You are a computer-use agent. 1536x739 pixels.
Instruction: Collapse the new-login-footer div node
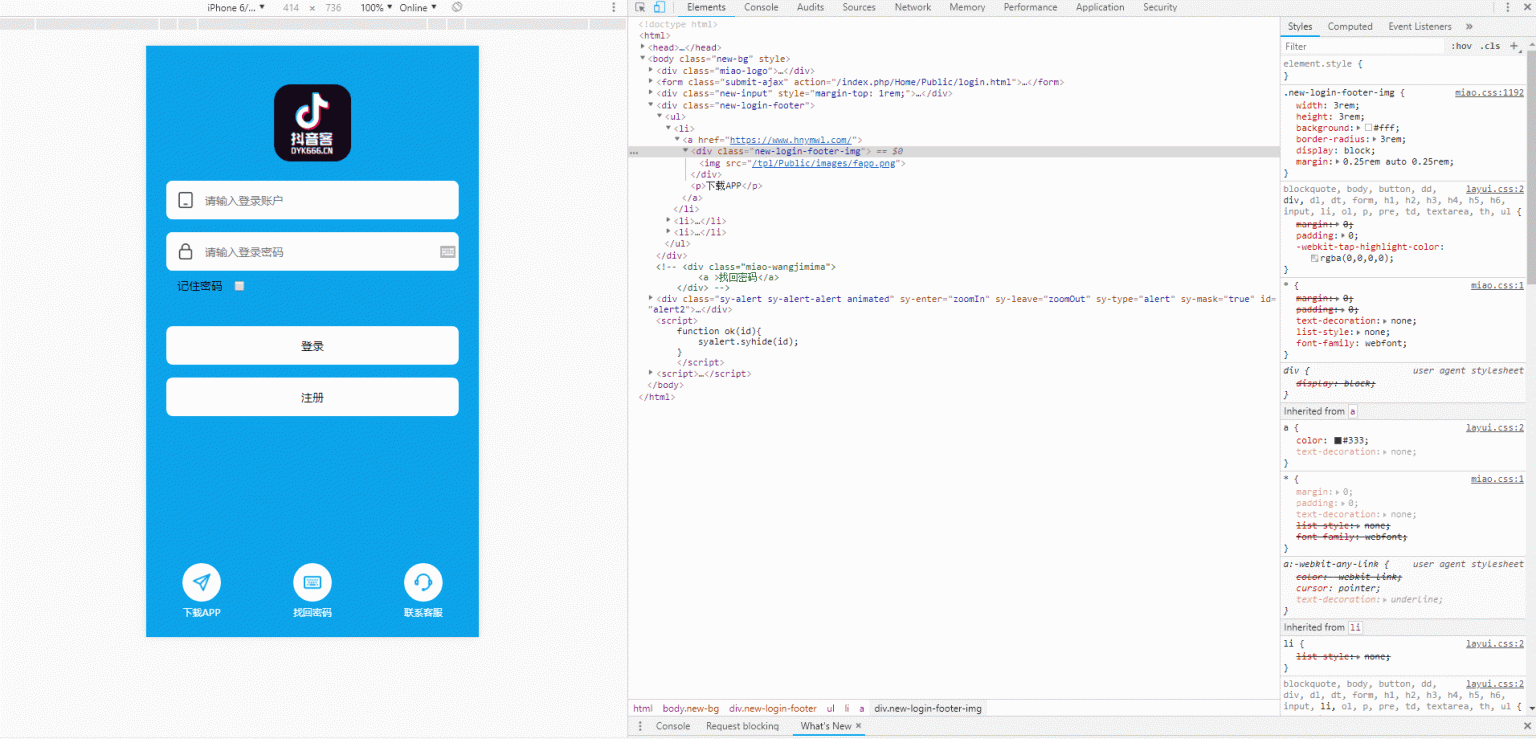tap(651, 105)
